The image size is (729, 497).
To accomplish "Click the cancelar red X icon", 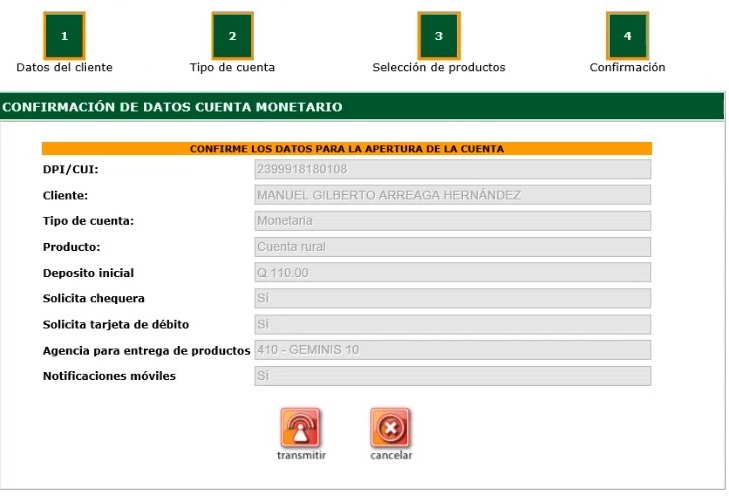I will (x=390, y=427).
